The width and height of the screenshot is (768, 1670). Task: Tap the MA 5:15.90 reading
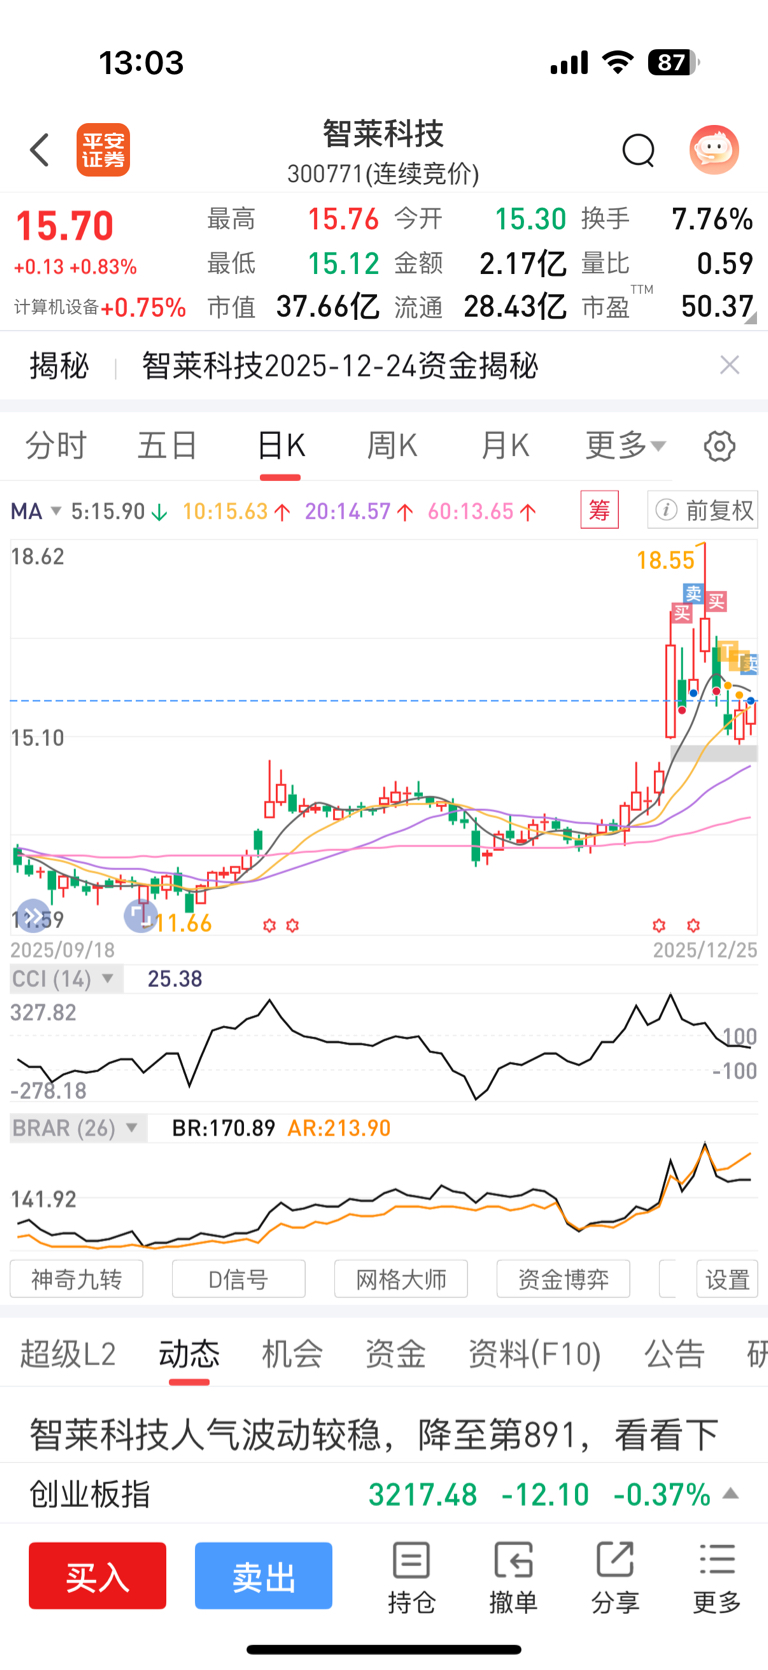click(119, 511)
